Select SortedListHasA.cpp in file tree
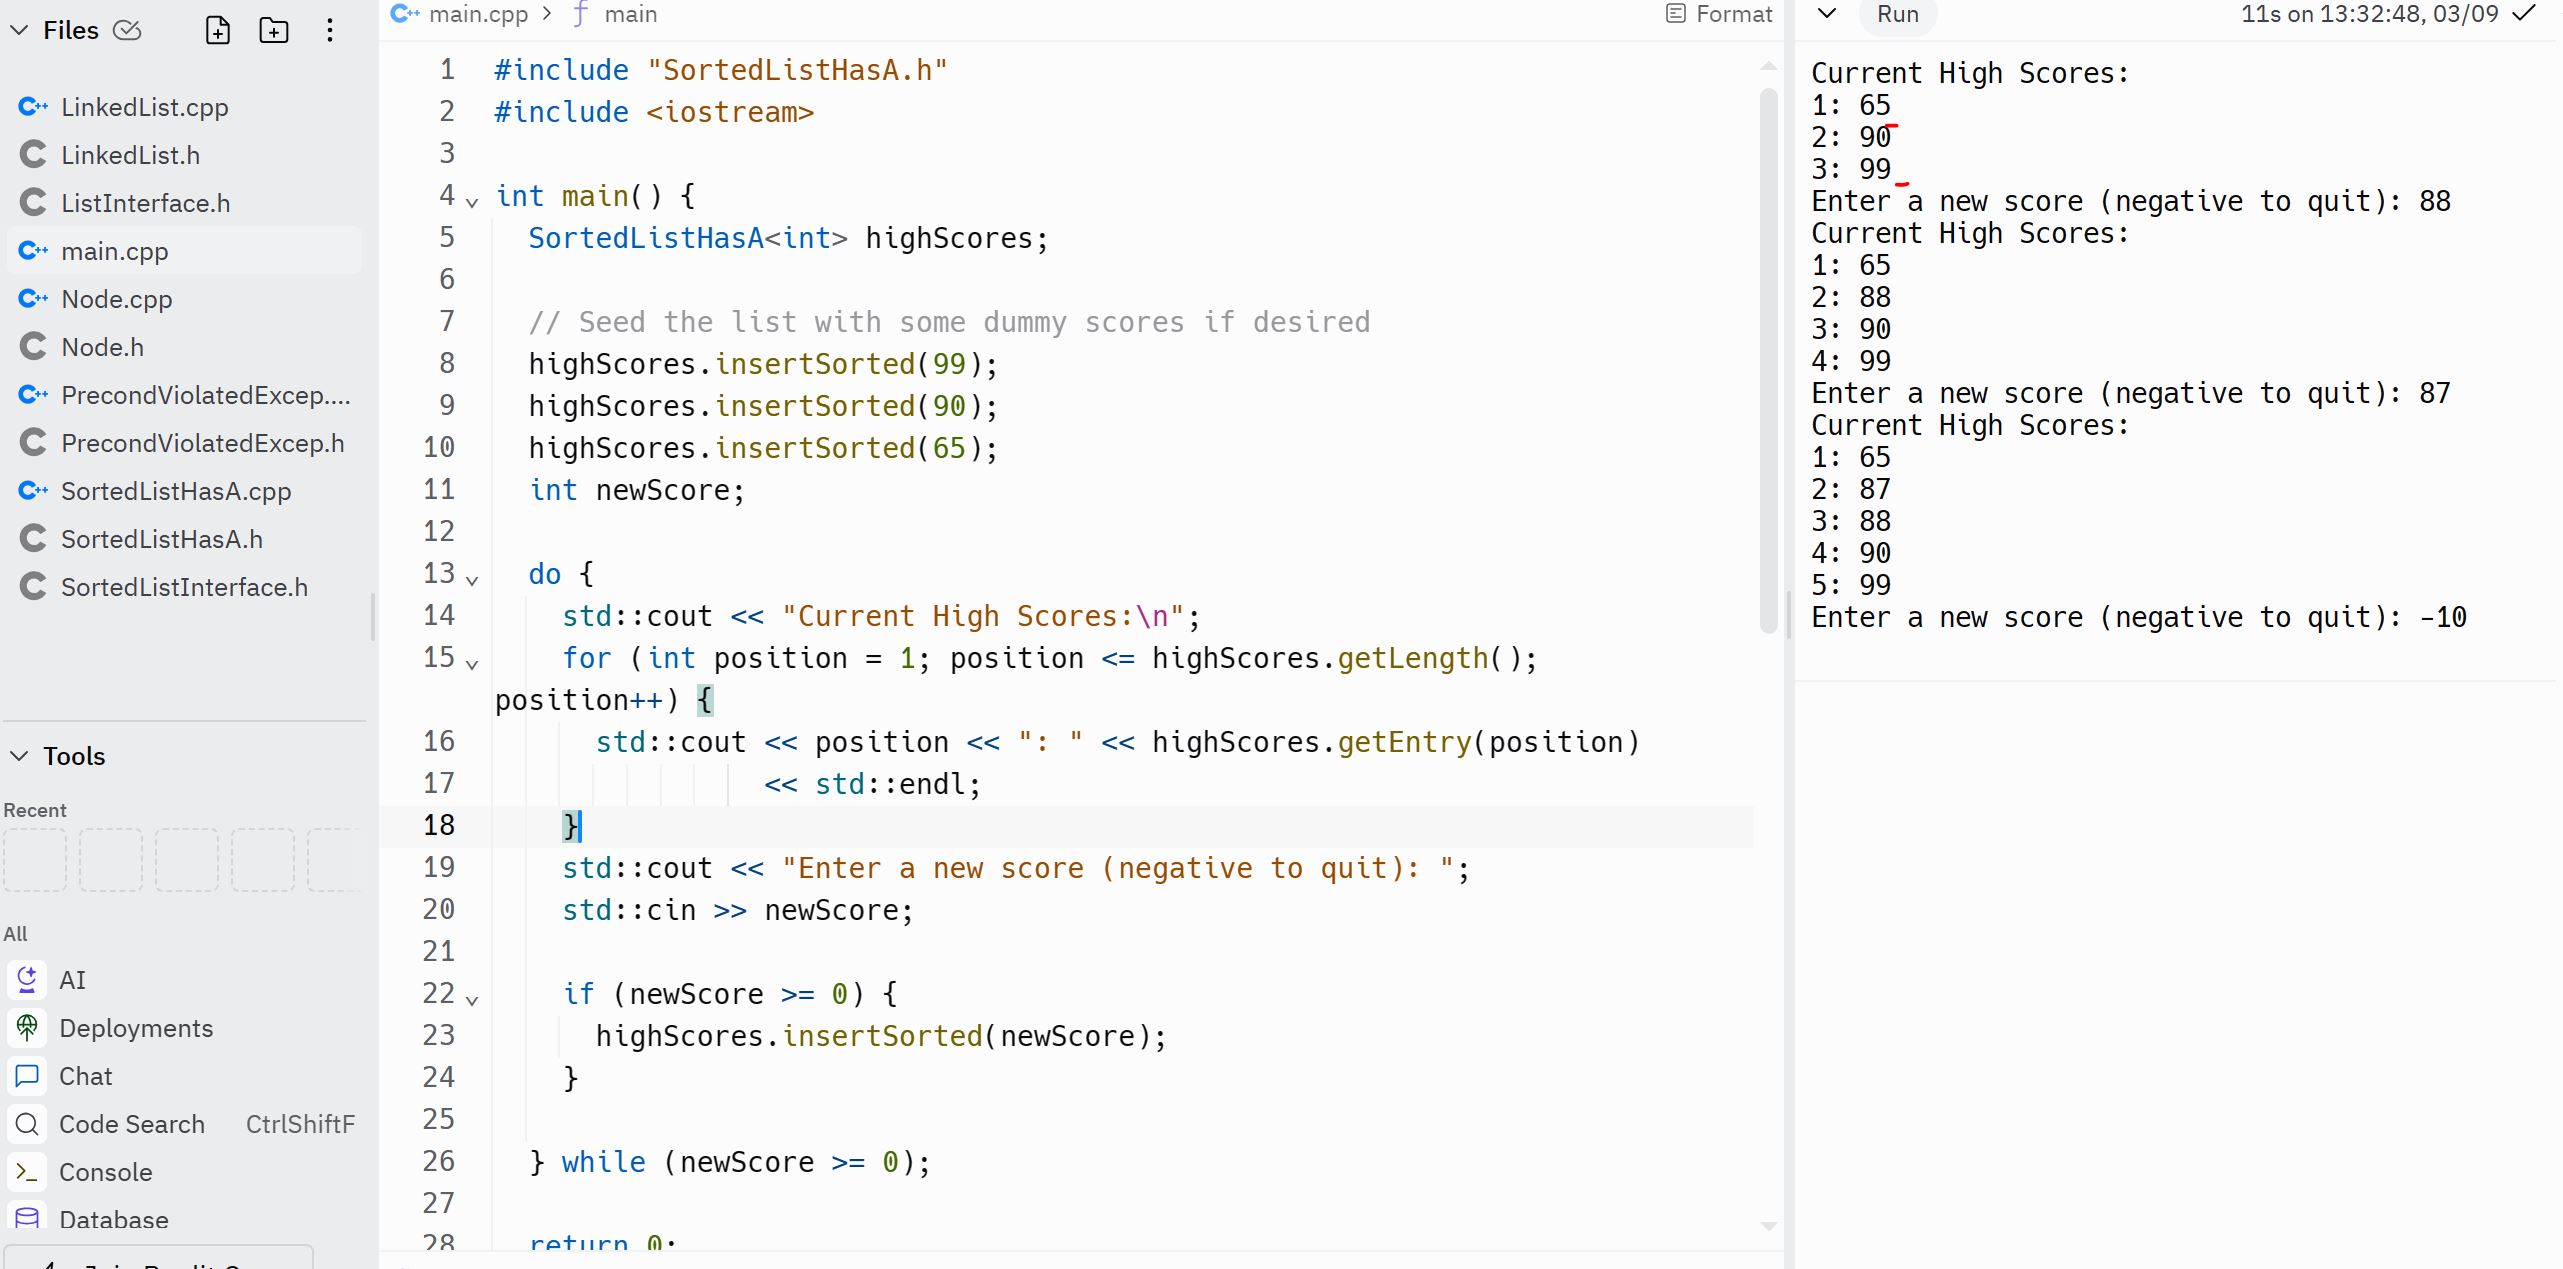Viewport: 2563px width, 1269px height. pyautogui.click(x=176, y=491)
